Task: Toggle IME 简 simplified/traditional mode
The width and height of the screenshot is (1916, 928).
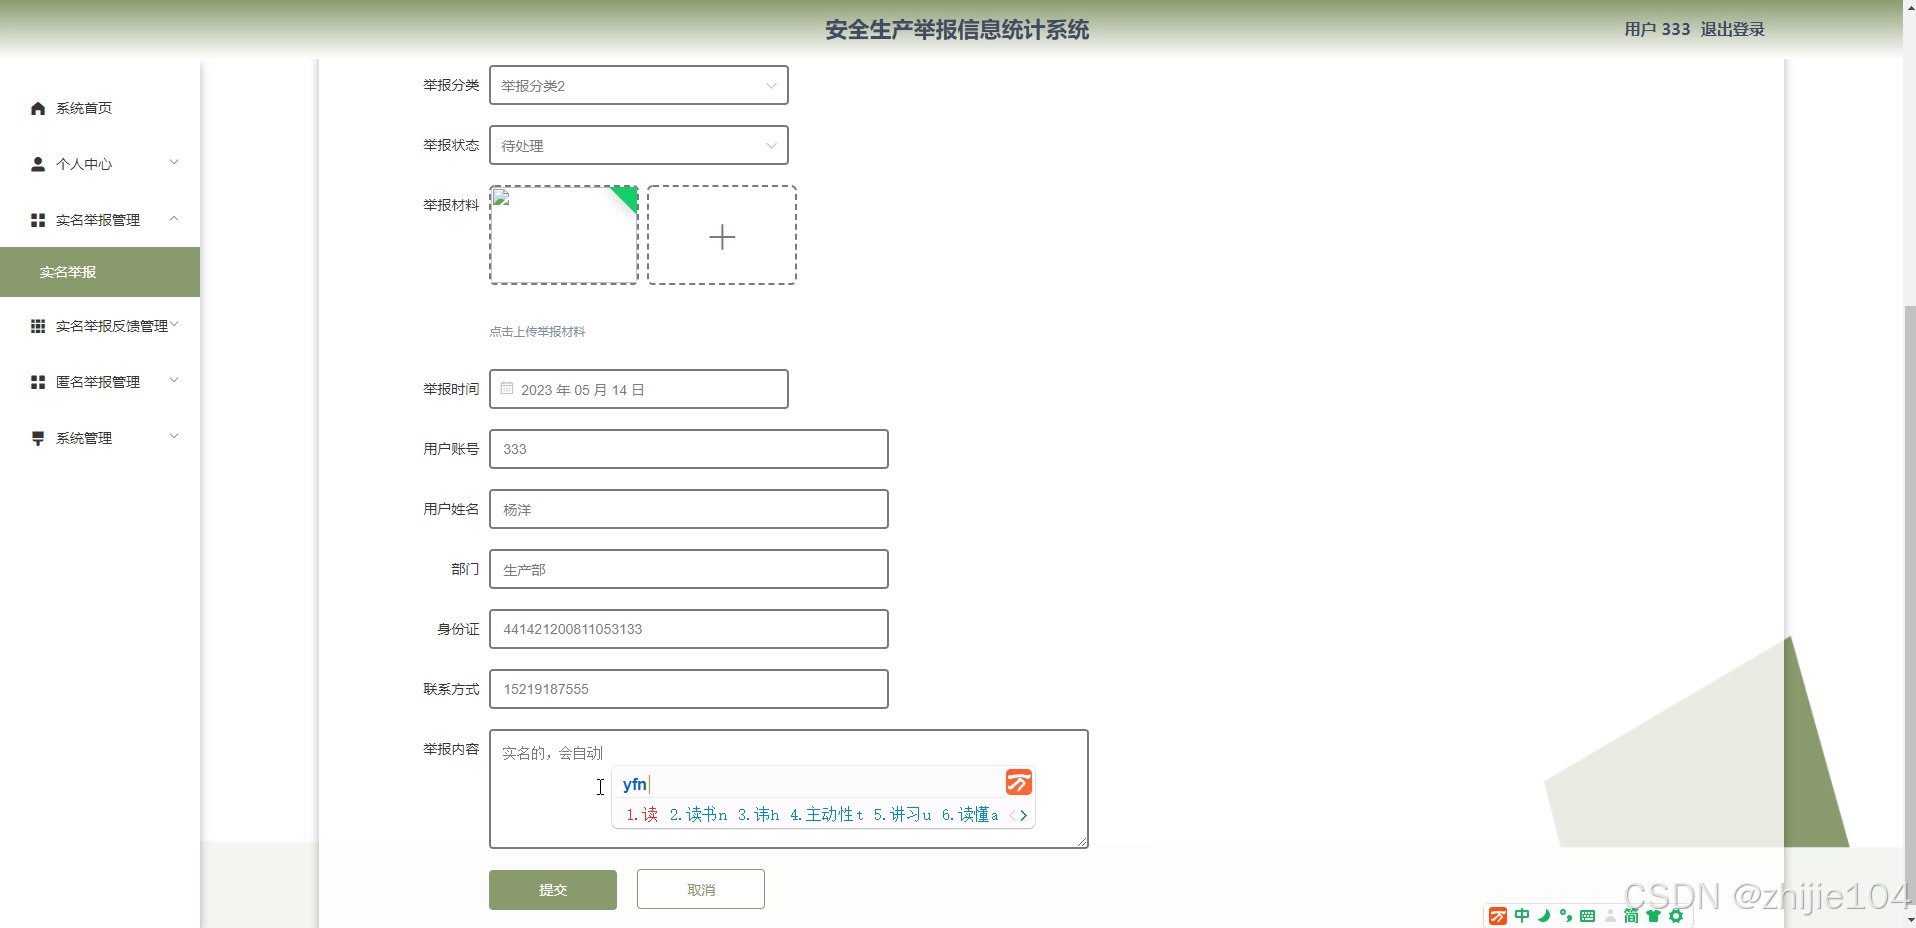Action: click(1631, 916)
